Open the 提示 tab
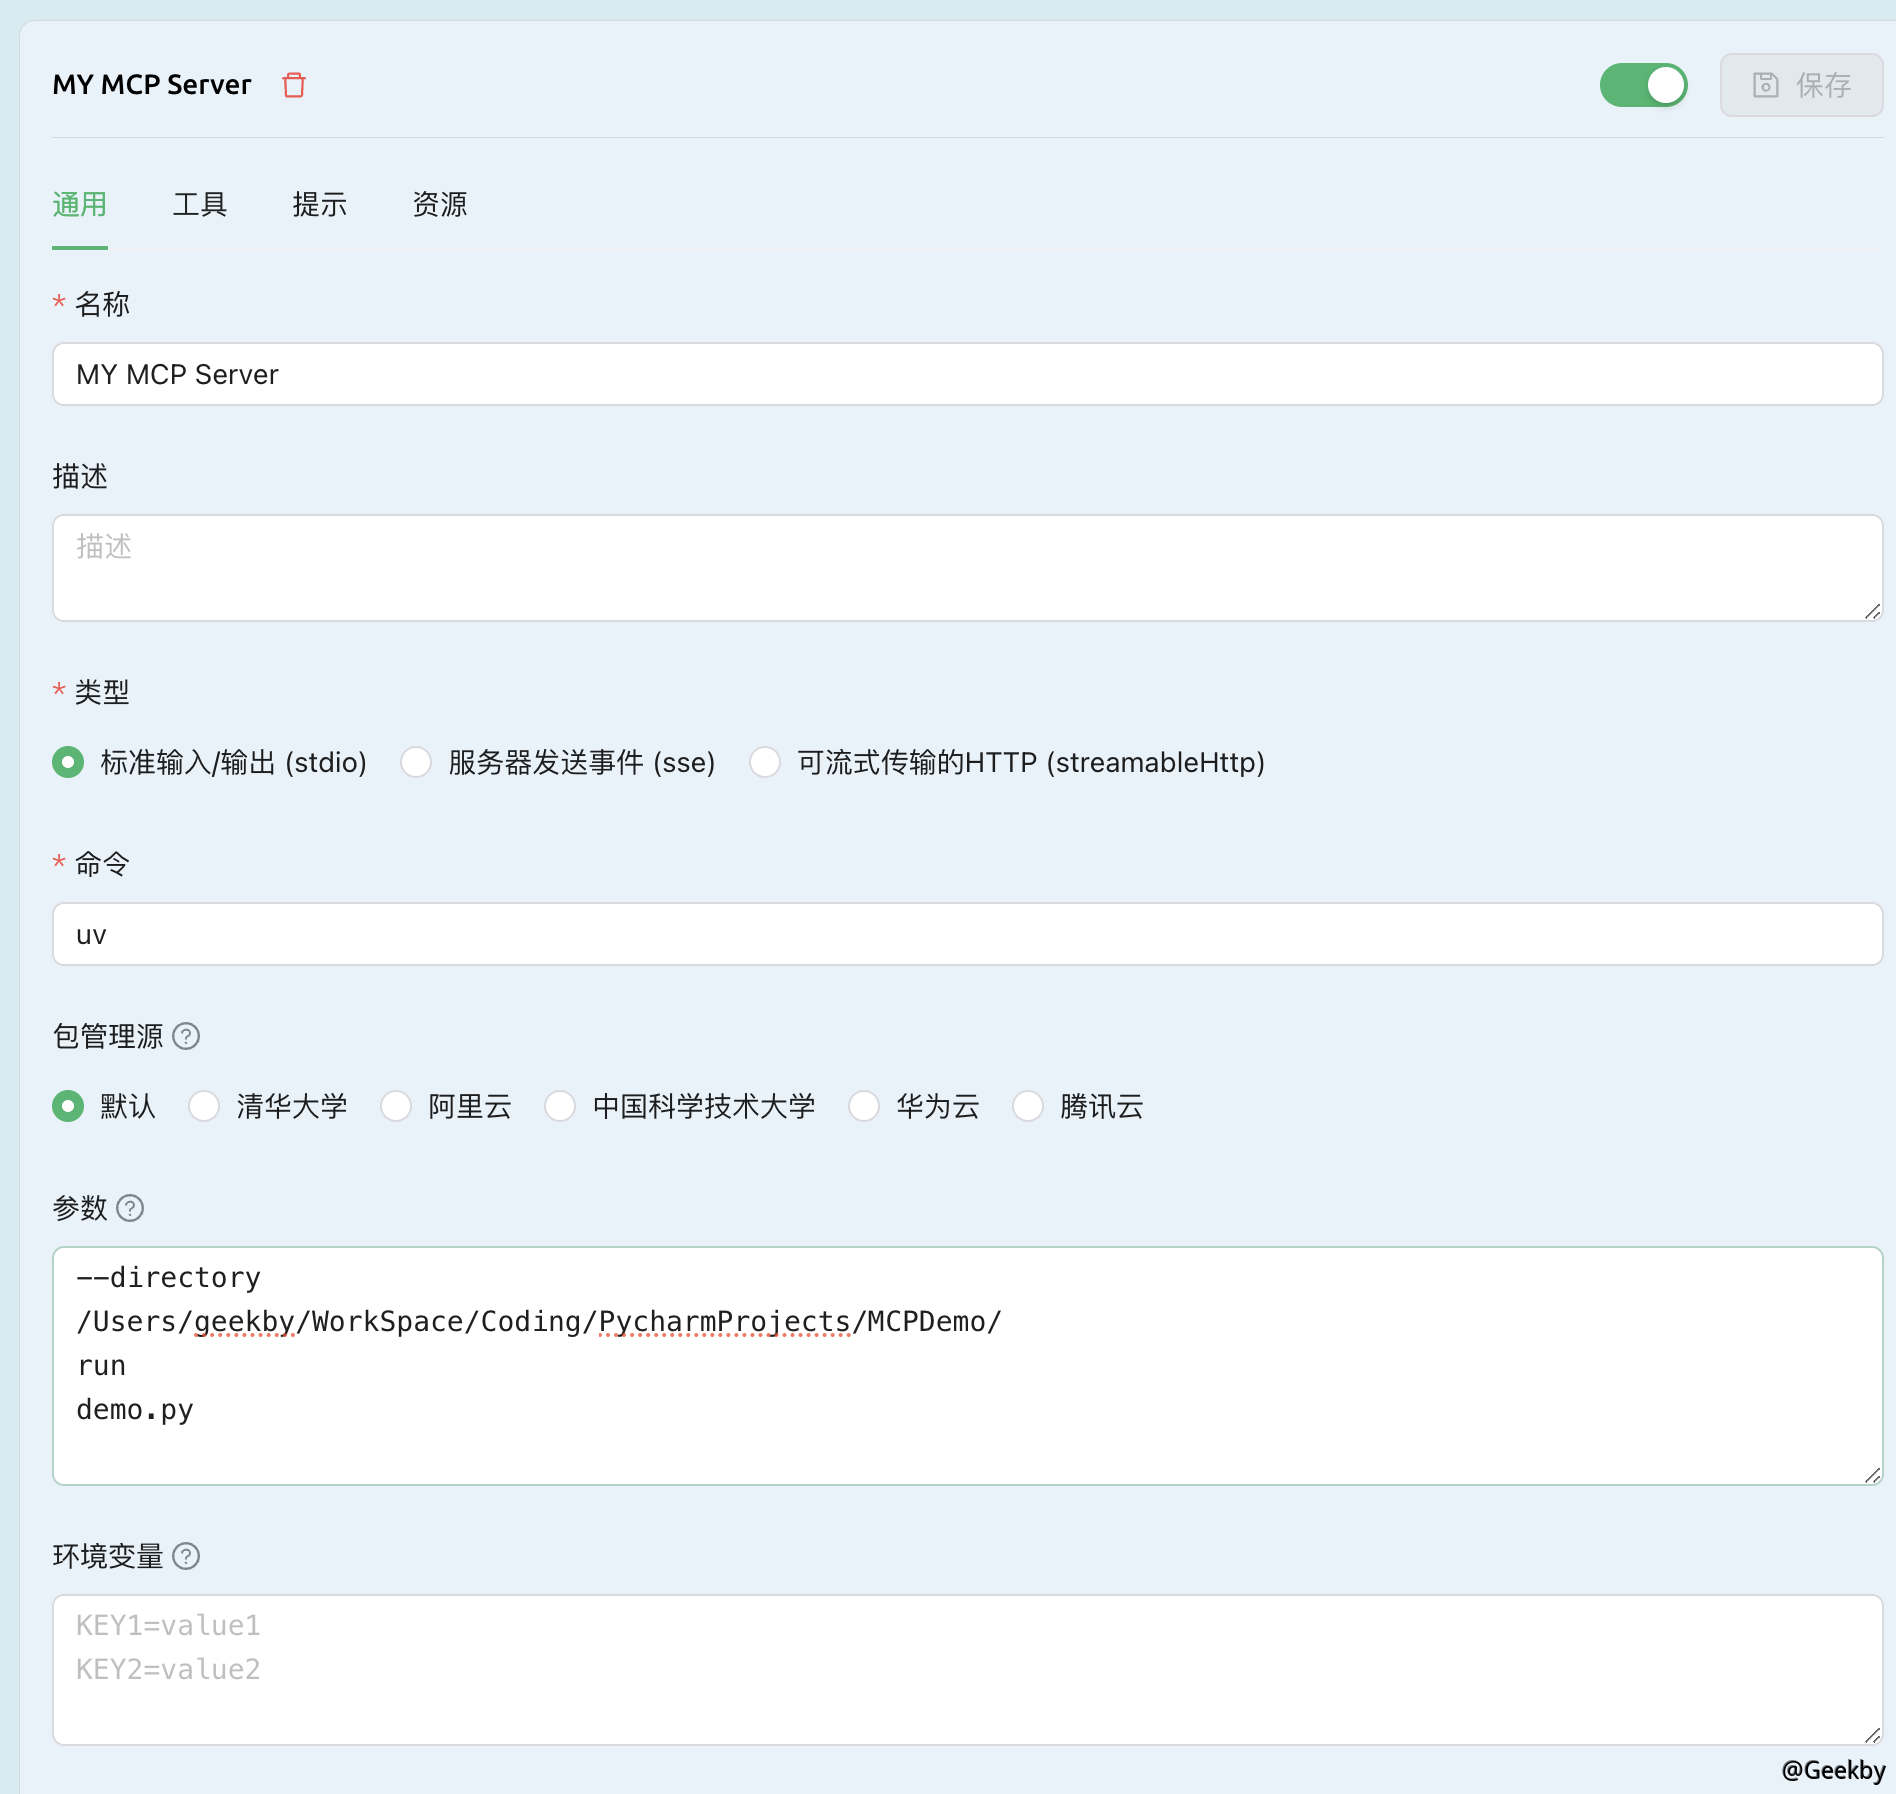The width and height of the screenshot is (1896, 1794). coord(320,205)
